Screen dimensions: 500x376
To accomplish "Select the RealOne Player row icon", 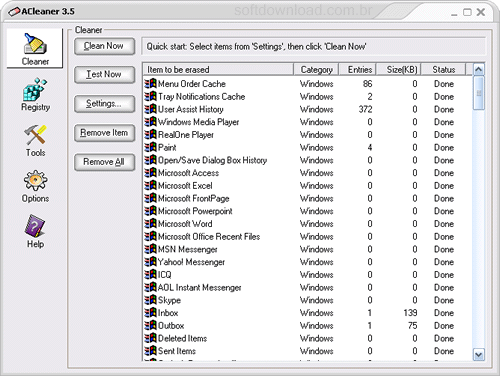I will coord(150,134).
